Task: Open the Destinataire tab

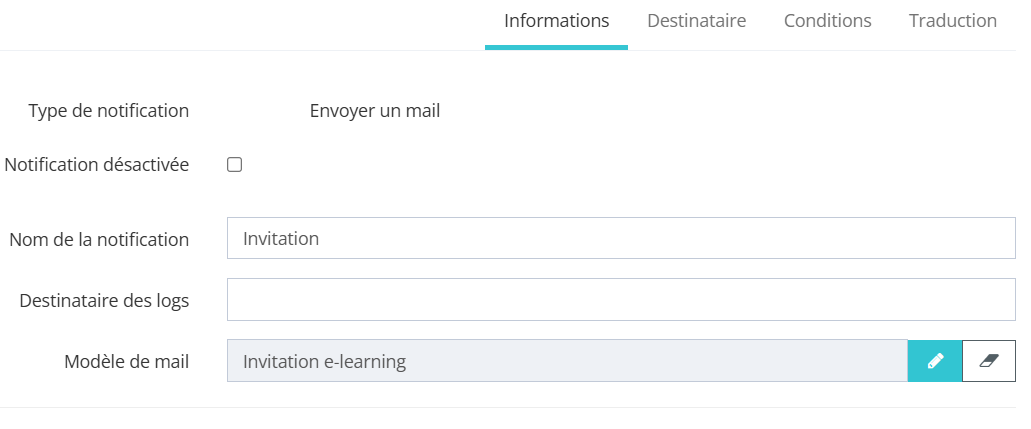Action: click(696, 21)
